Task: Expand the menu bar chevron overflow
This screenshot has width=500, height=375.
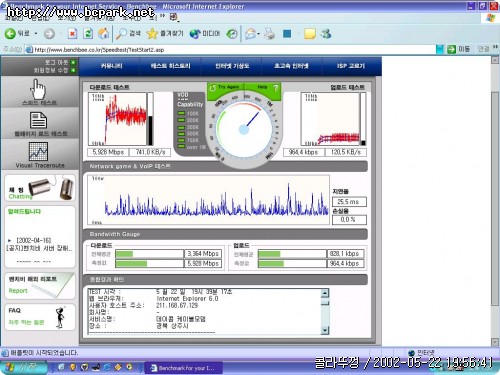Action: 162,16
